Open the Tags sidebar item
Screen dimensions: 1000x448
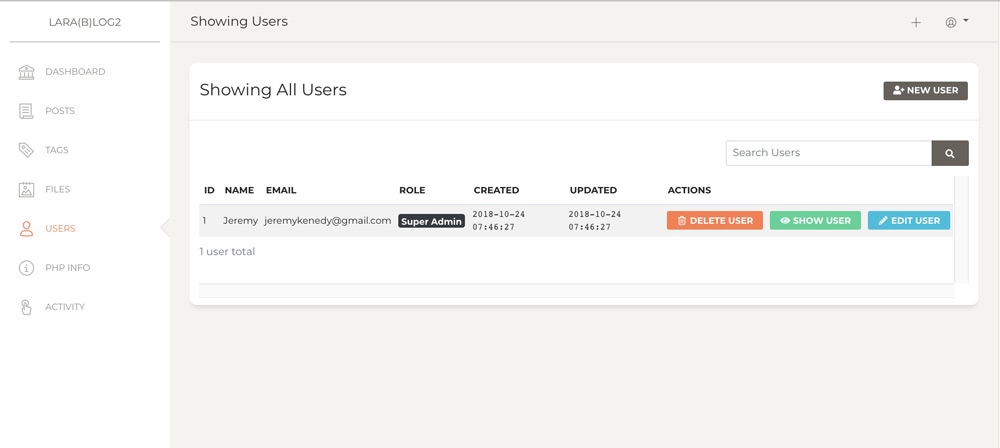point(57,151)
